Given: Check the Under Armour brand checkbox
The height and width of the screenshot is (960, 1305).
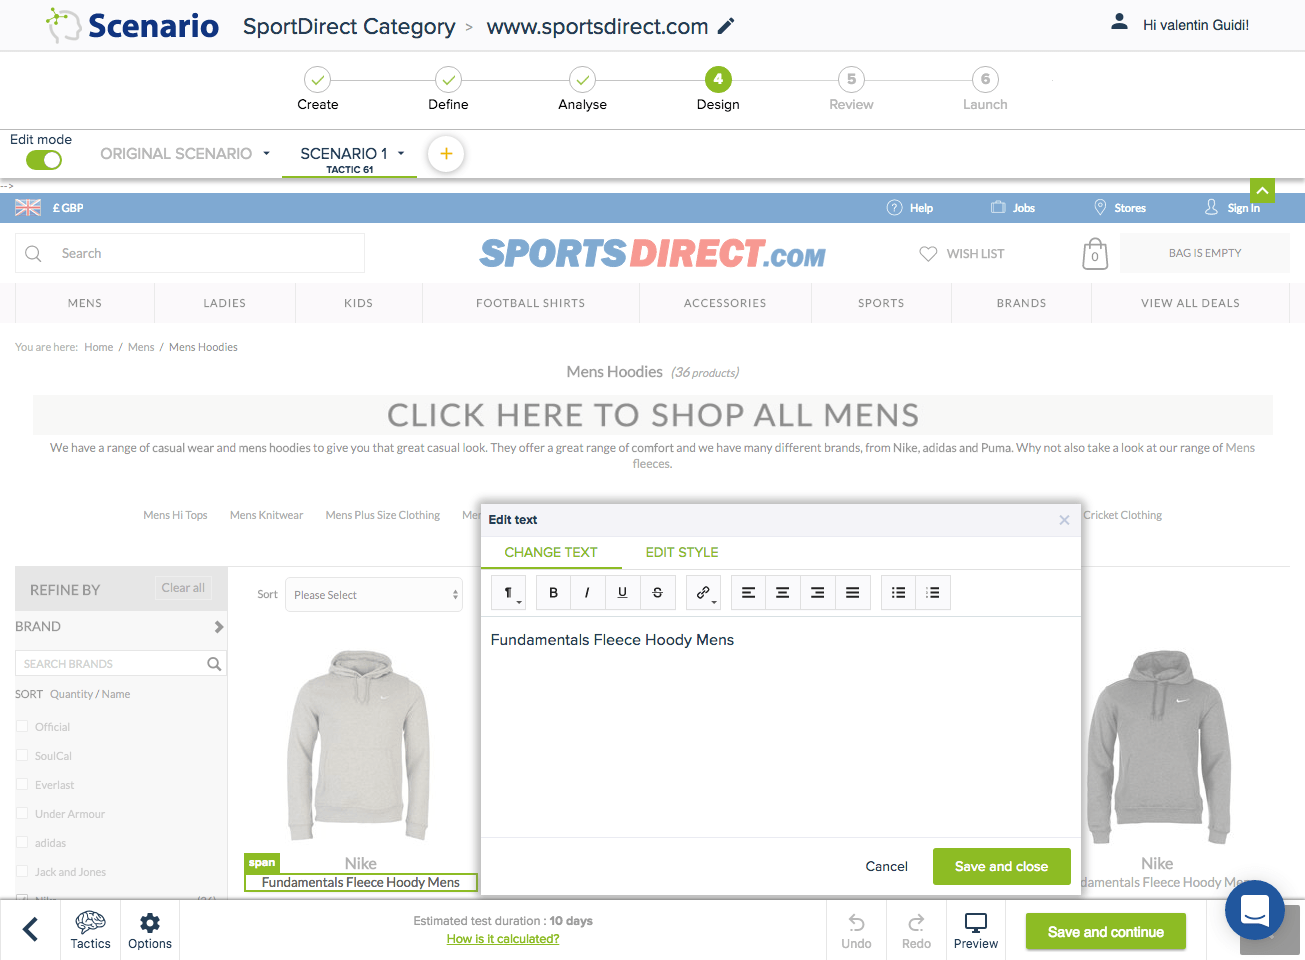Looking at the screenshot, I should [x=22, y=814].
